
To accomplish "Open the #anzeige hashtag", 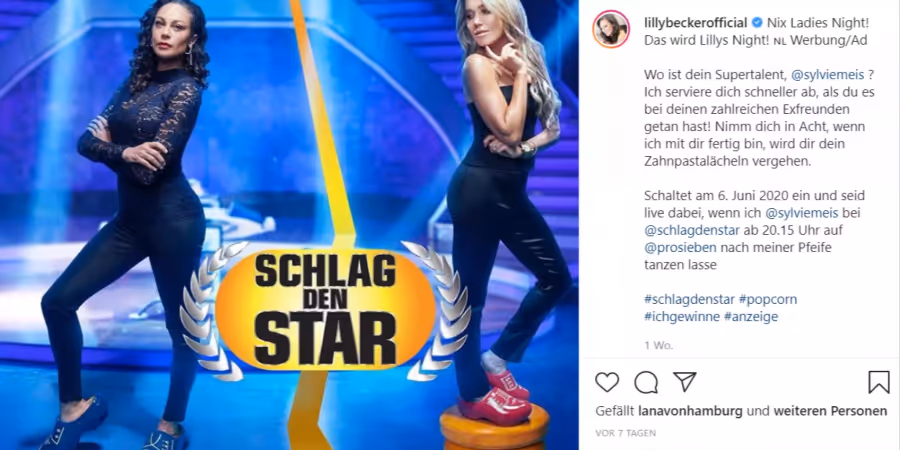I will [751, 316].
